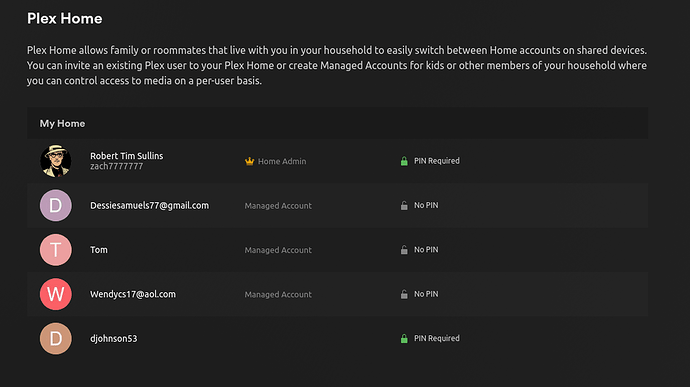Click the green lock icon beside djohnson53

[404, 339]
